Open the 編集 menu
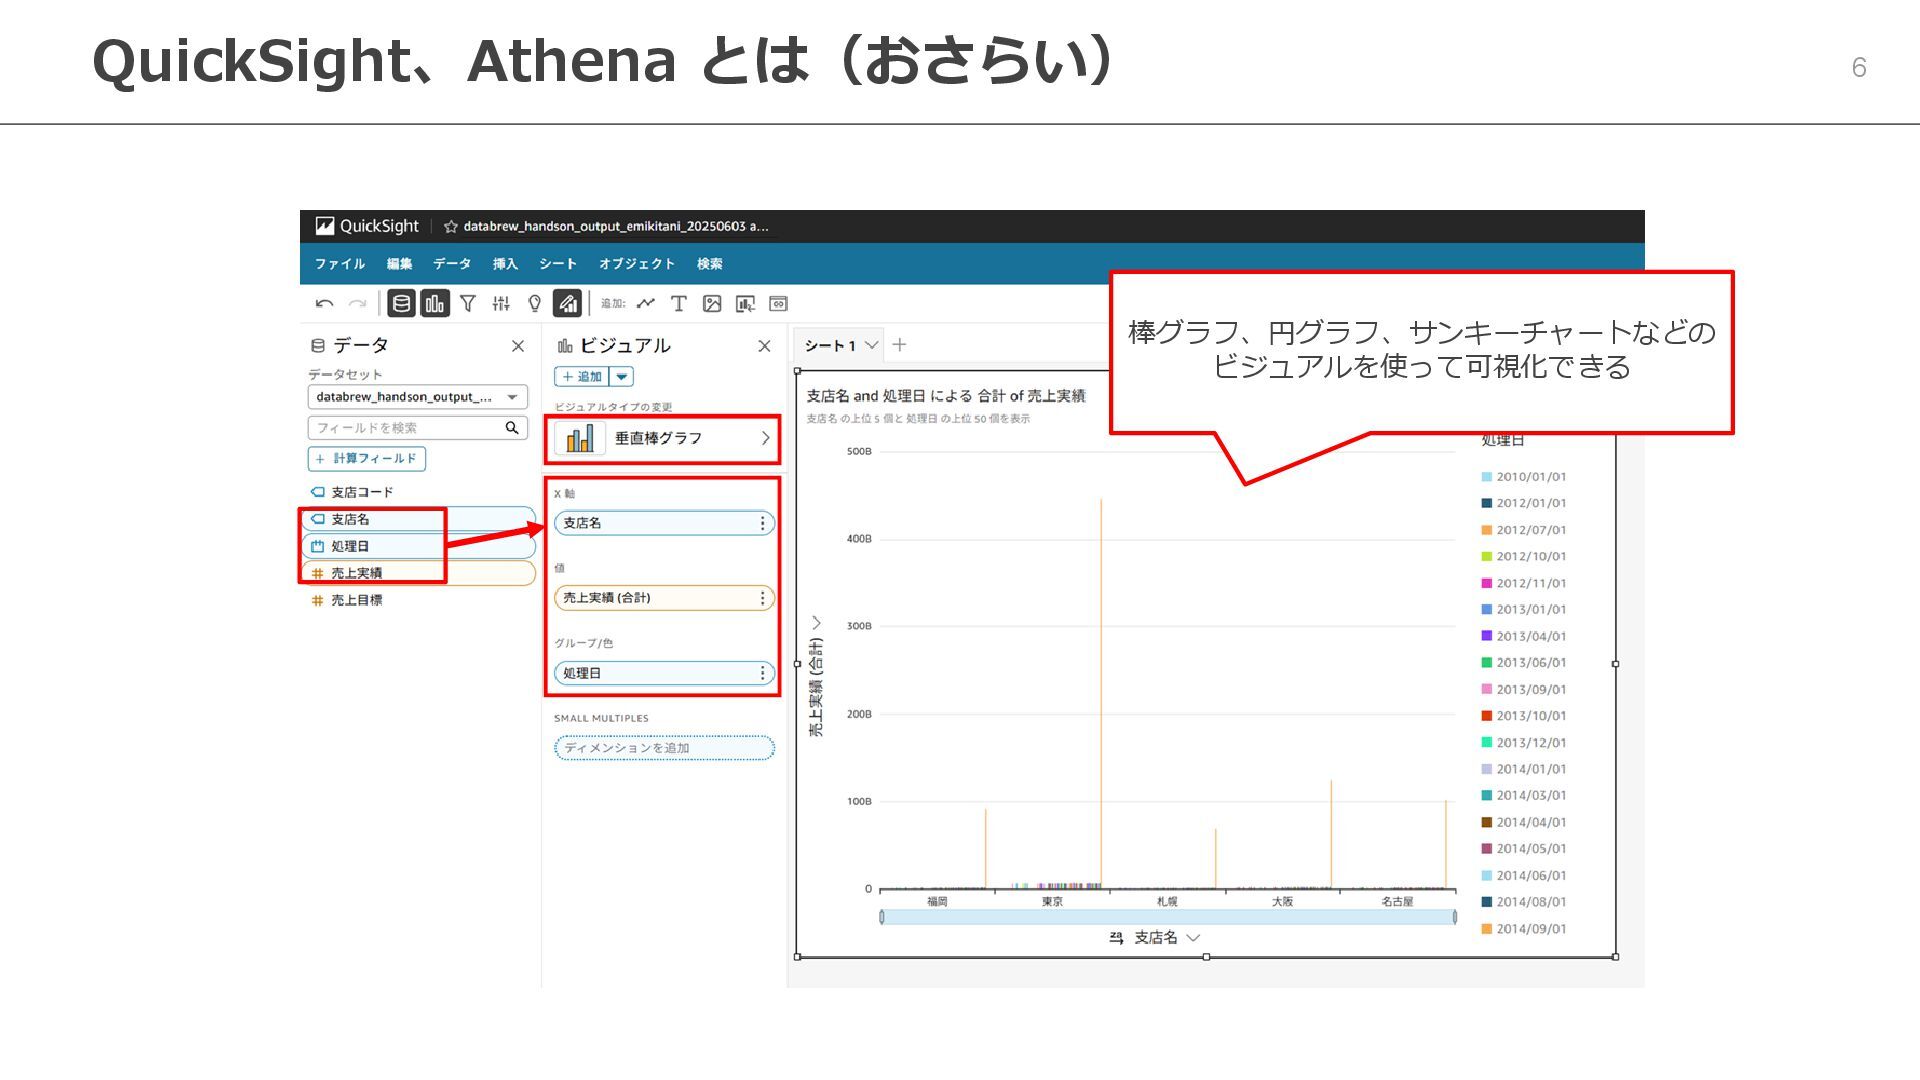Screen dimensions: 1920x1080 click(x=400, y=264)
